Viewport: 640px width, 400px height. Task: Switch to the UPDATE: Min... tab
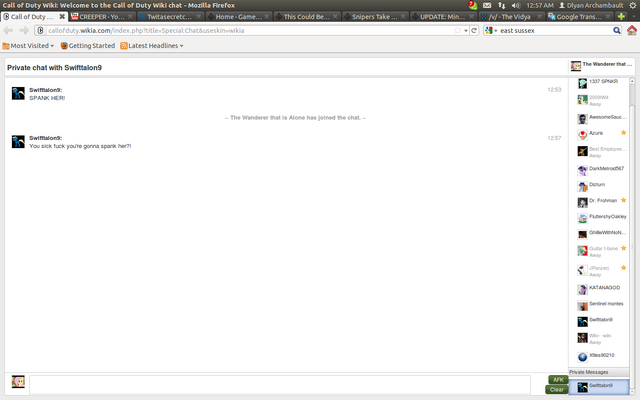443,17
